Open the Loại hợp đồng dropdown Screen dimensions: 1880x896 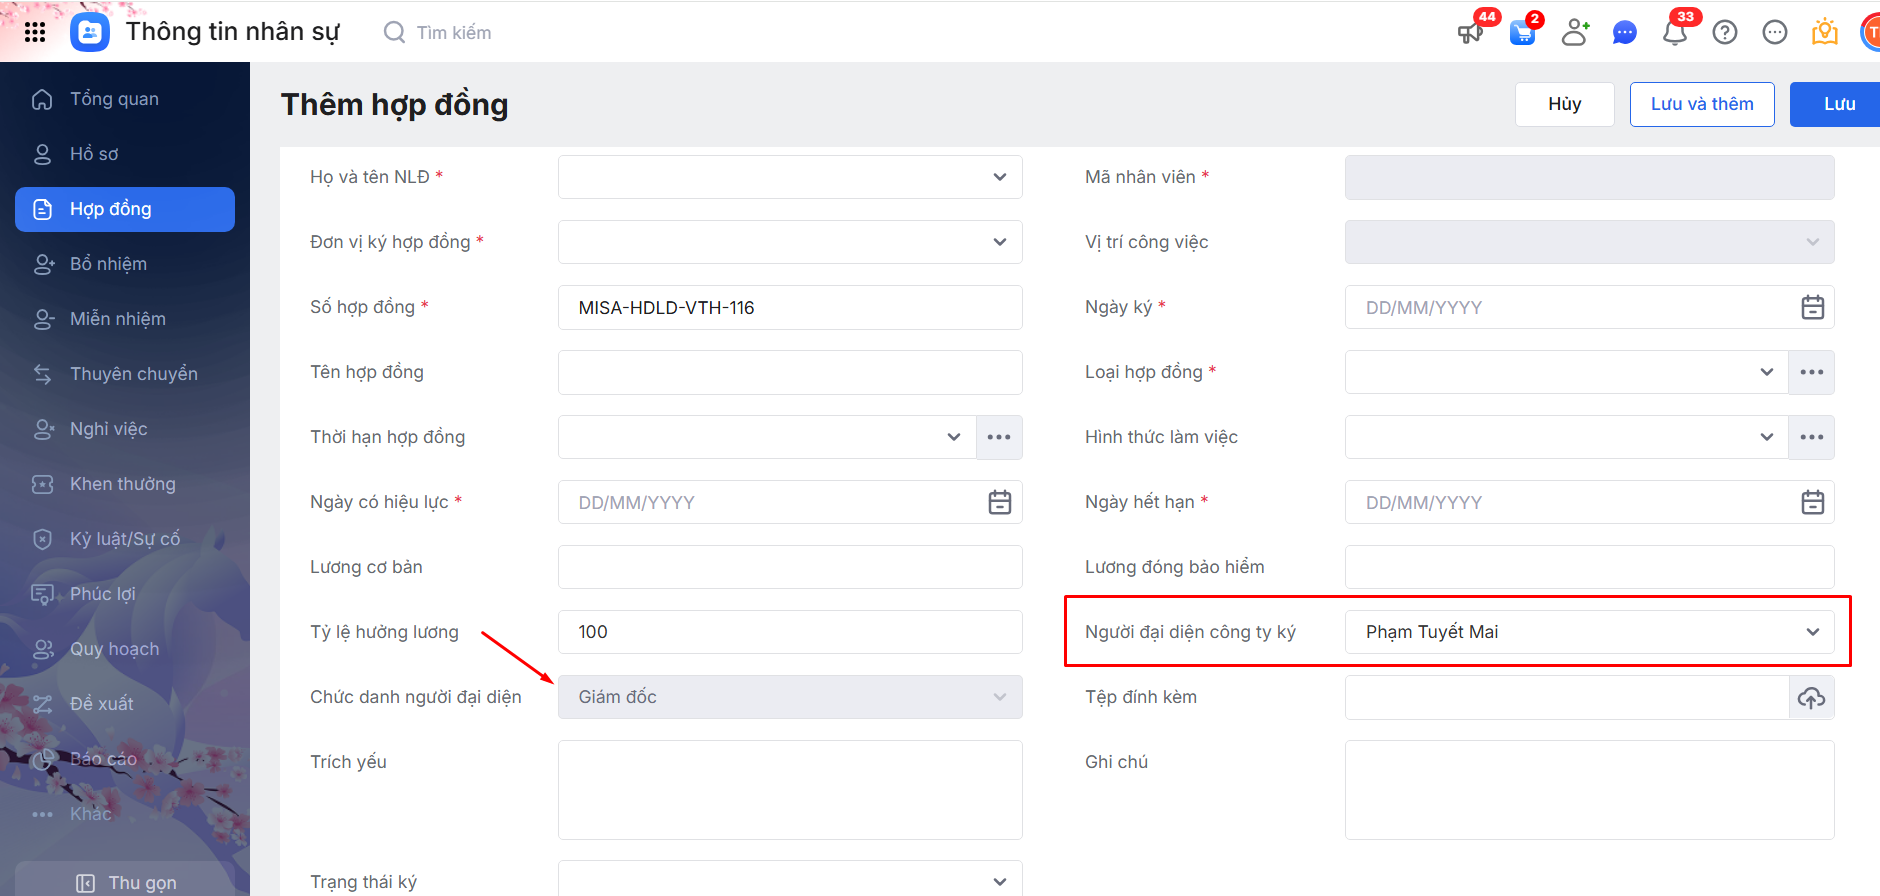pyautogui.click(x=1766, y=372)
